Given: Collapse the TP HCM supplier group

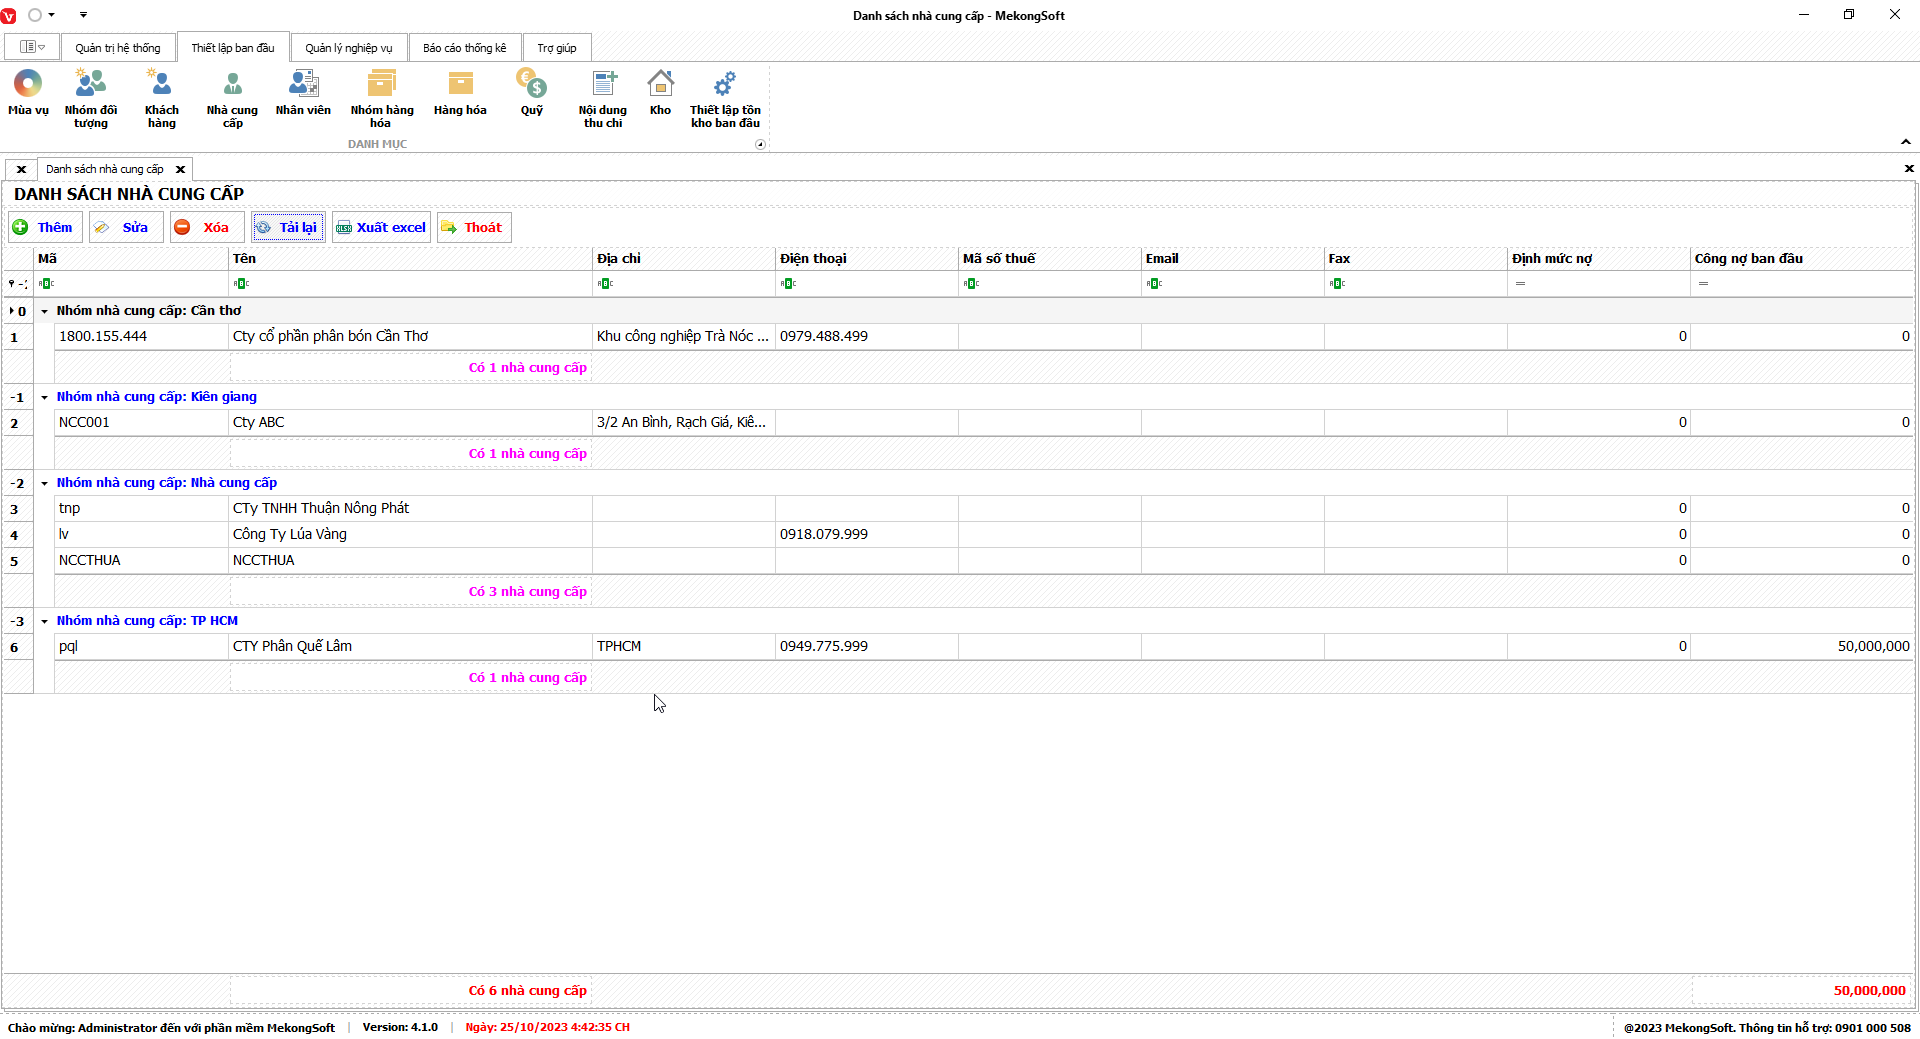Looking at the screenshot, I should pos(44,621).
